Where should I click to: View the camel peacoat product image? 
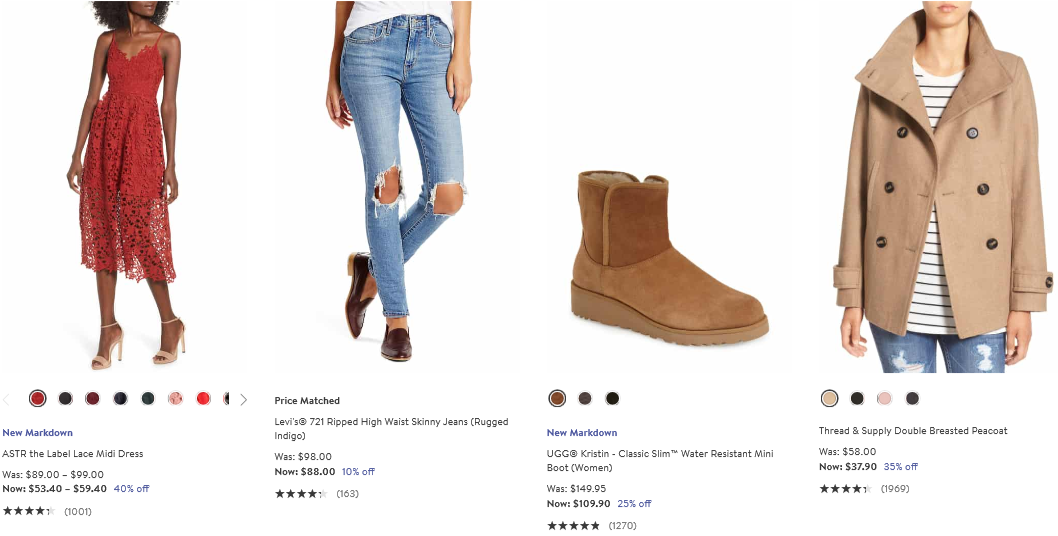point(939,186)
